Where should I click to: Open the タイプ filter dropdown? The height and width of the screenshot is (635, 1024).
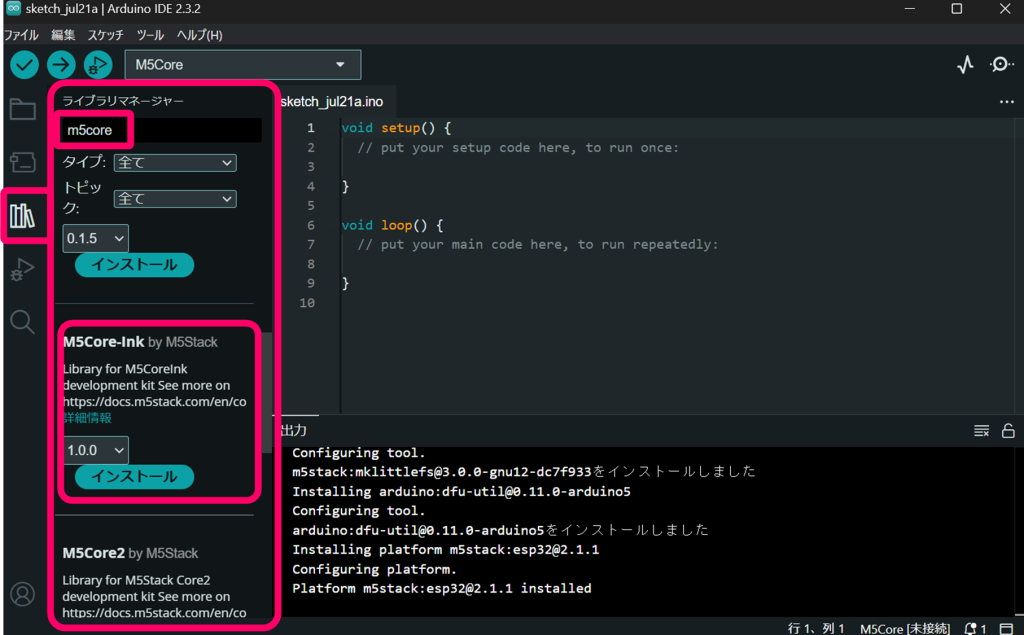pyautogui.click(x=175, y=163)
